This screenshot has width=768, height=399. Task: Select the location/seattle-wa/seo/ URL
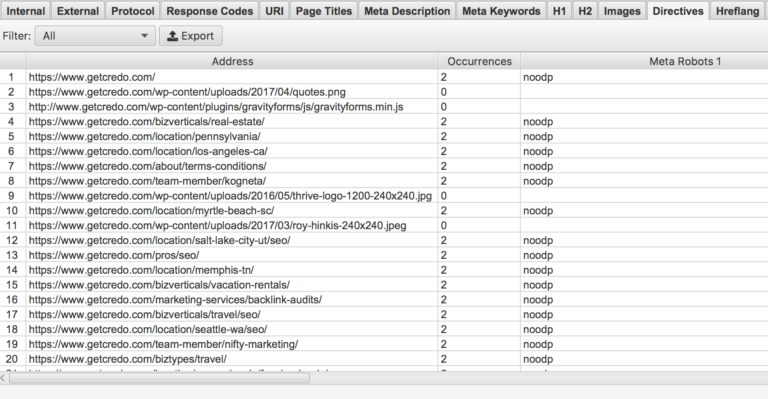pyautogui.click(x=148, y=329)
